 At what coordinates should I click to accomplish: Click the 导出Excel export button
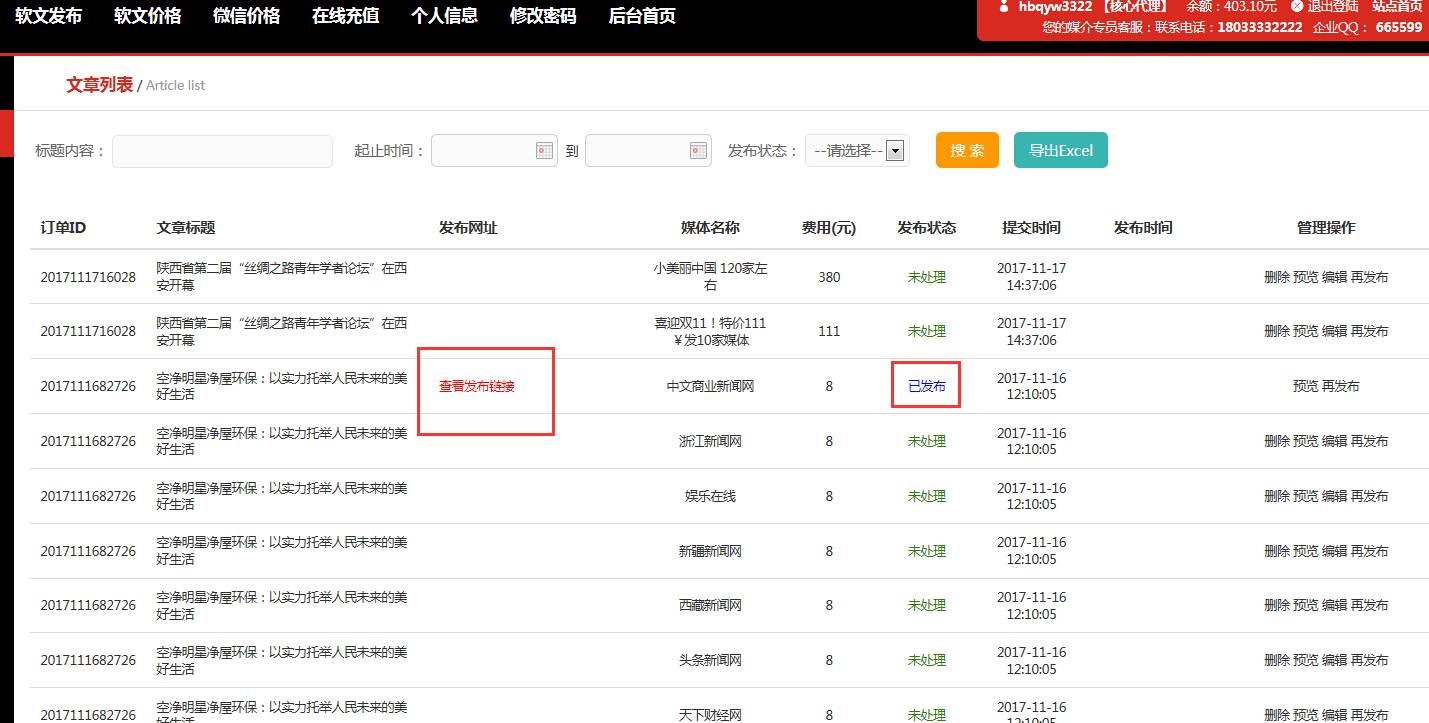click(x=1060, y=149)
